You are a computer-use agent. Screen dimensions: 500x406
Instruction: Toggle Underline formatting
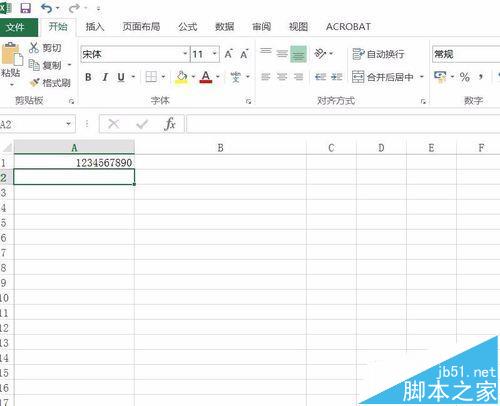point(121,77)
